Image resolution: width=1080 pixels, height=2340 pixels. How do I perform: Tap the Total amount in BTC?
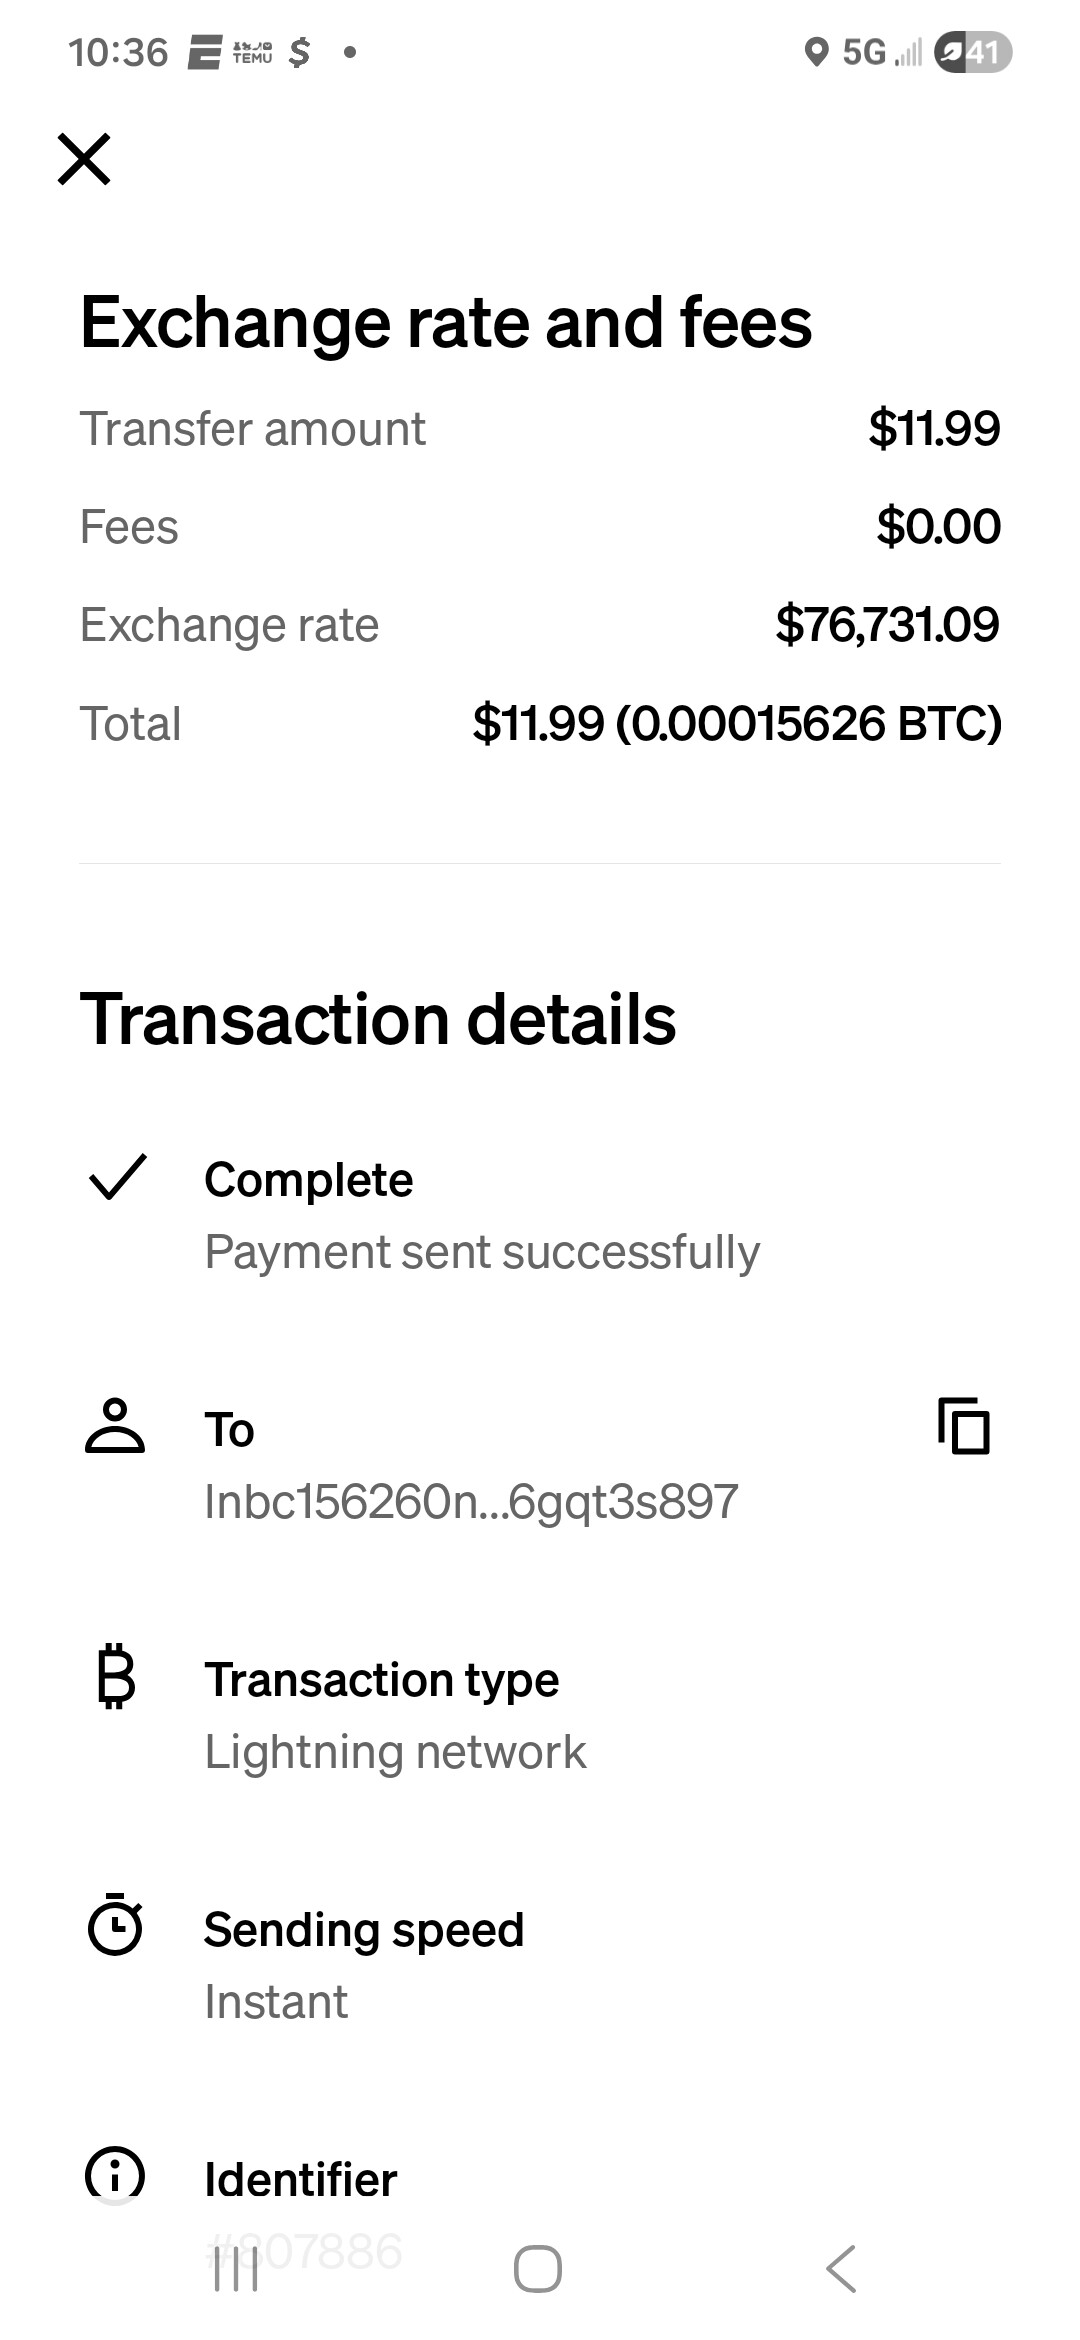coord(737,724)
